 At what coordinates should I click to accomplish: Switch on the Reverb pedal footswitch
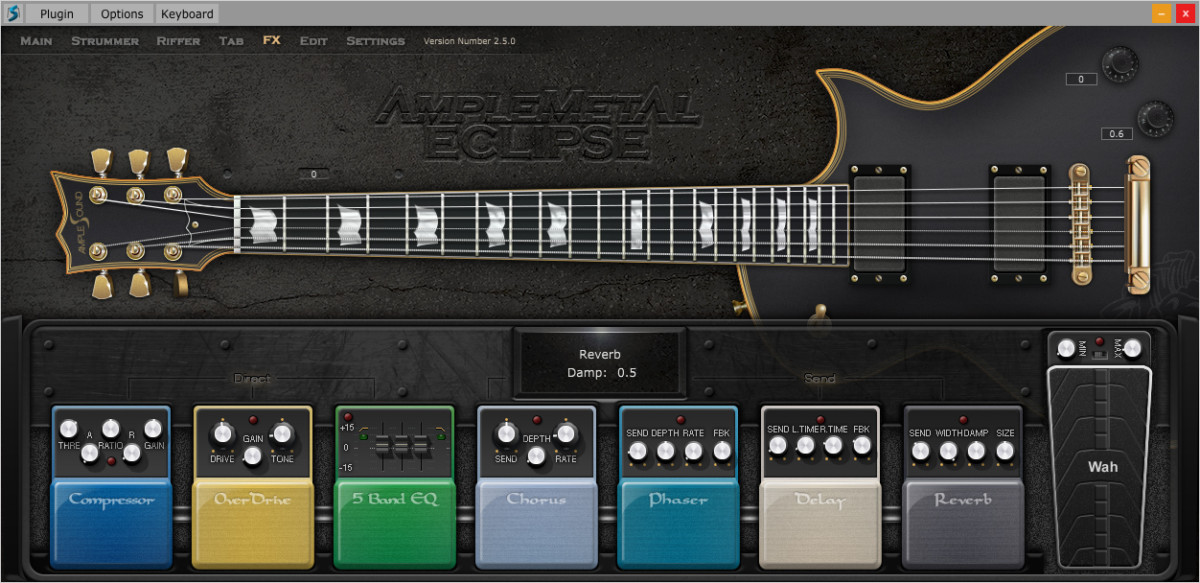[963, 520]
